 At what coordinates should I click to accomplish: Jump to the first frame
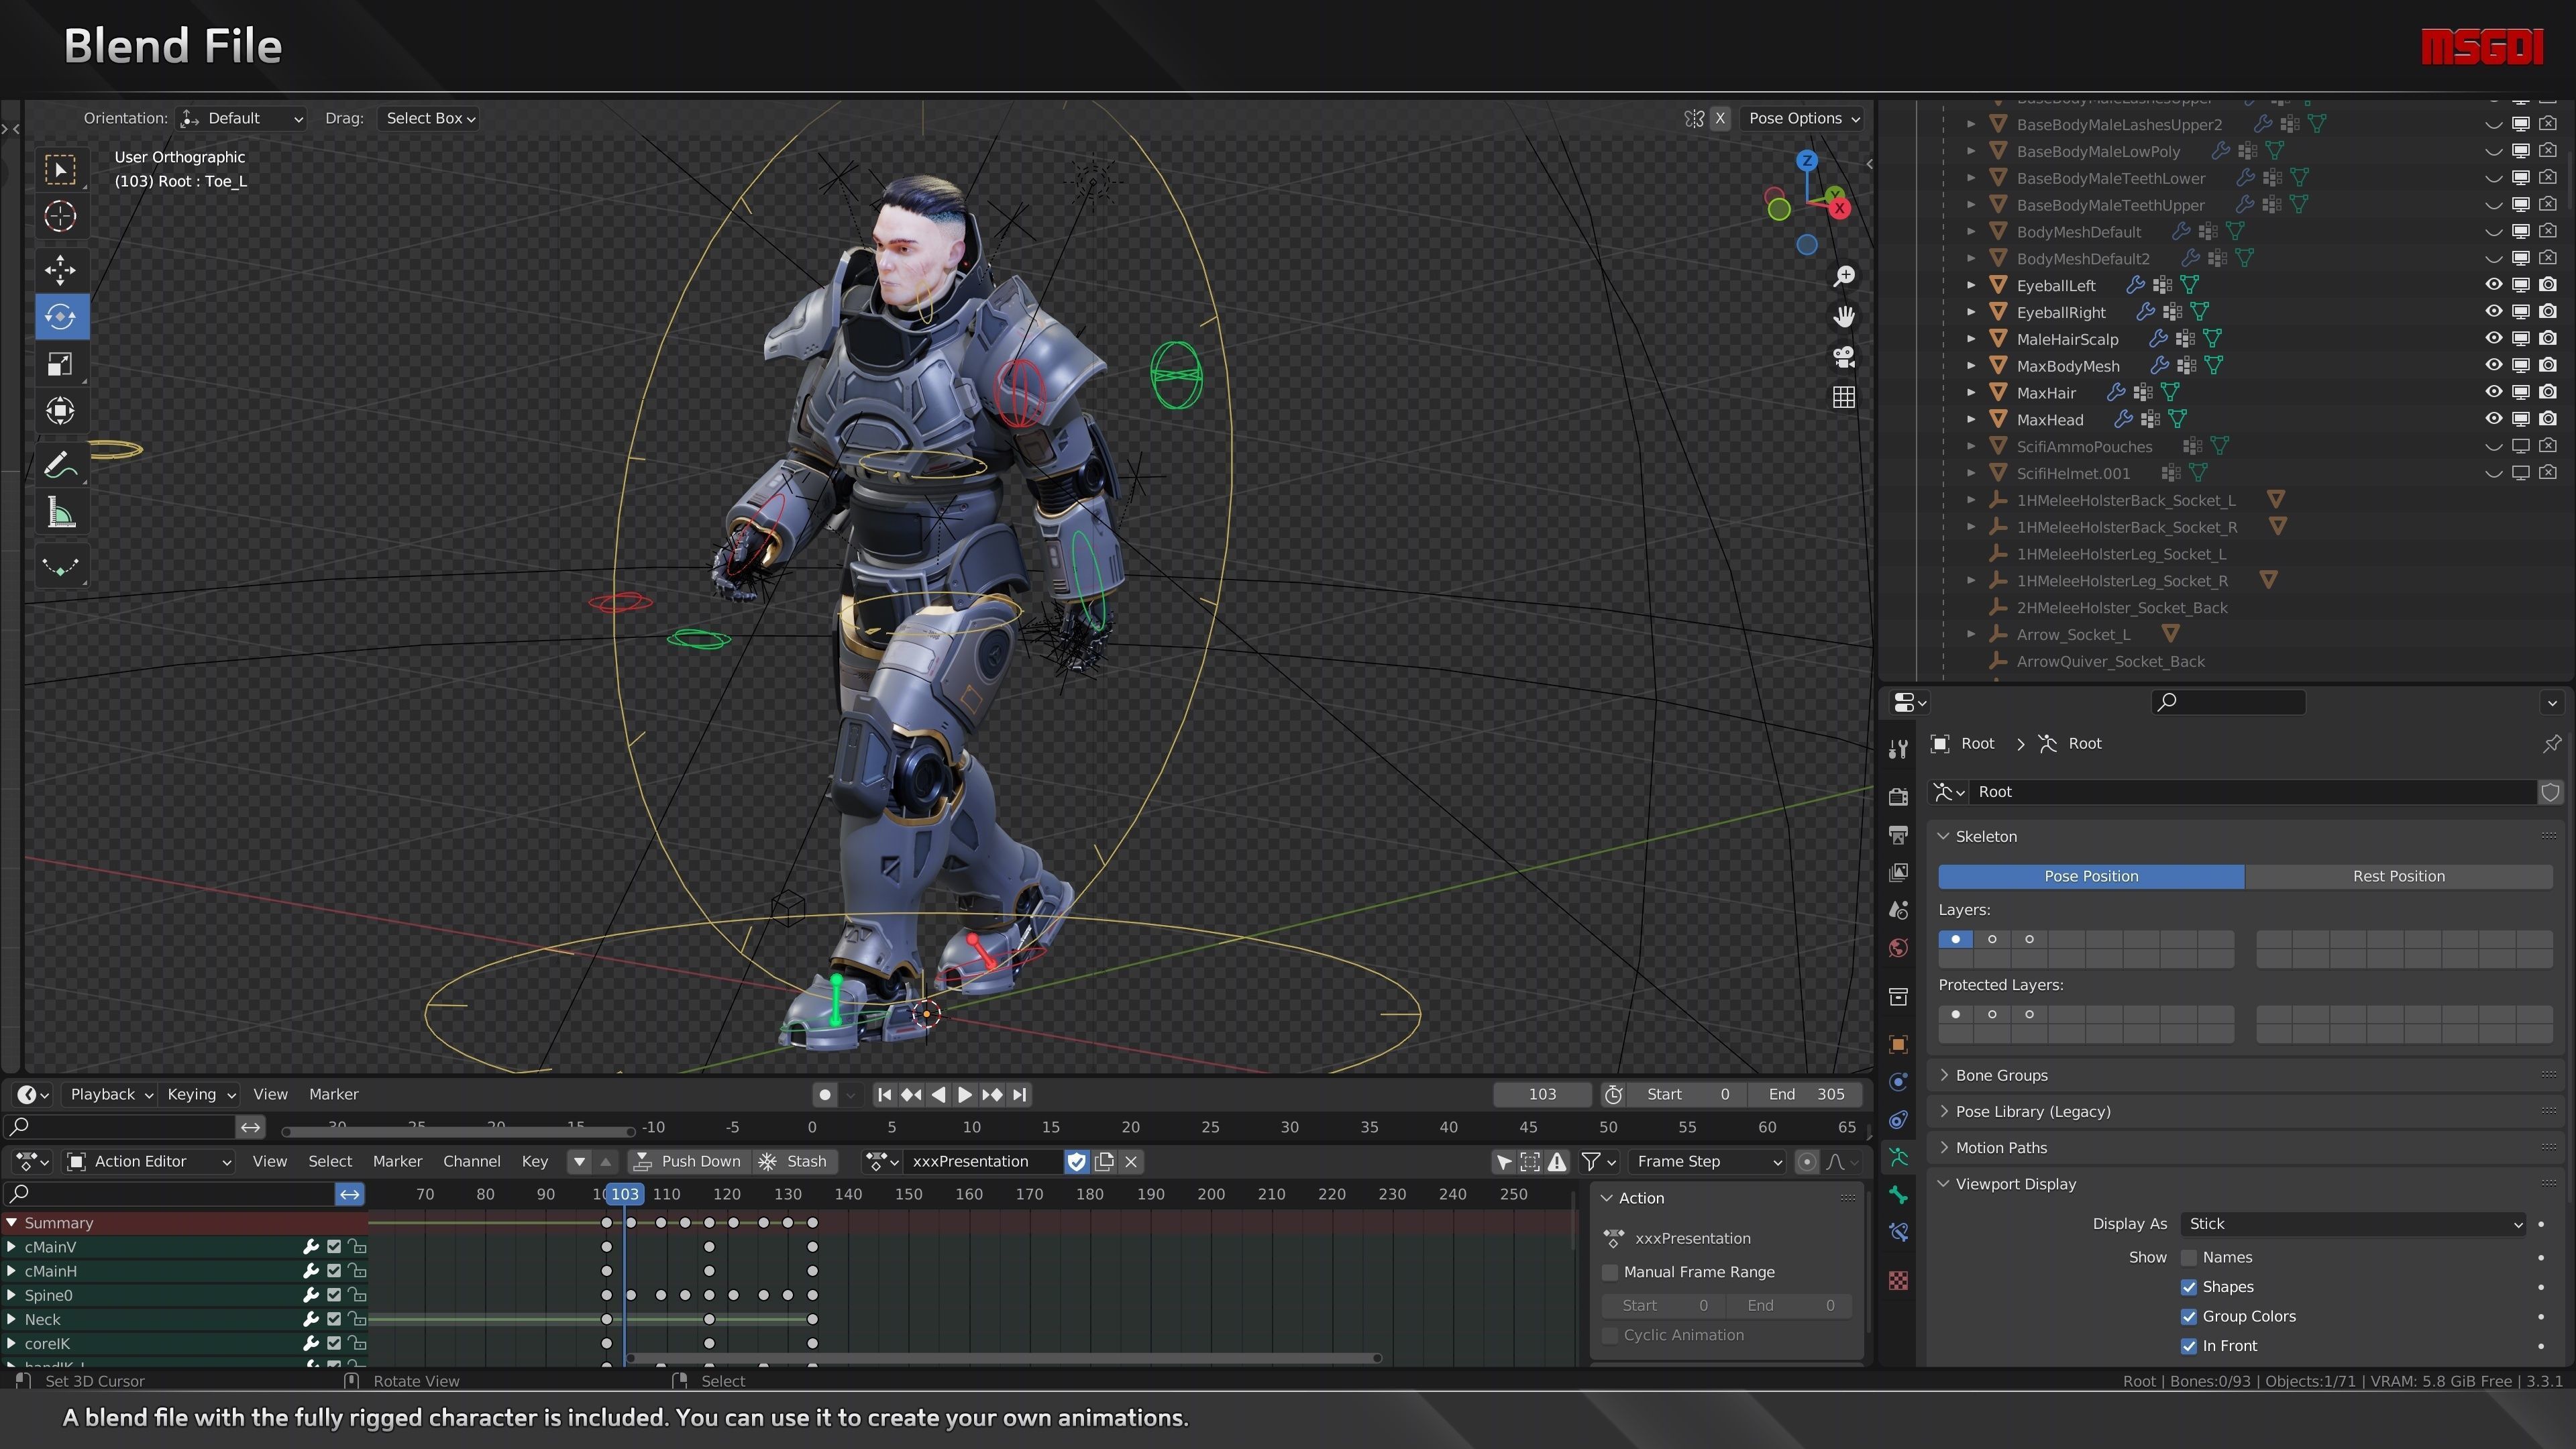click(884, 1095)
